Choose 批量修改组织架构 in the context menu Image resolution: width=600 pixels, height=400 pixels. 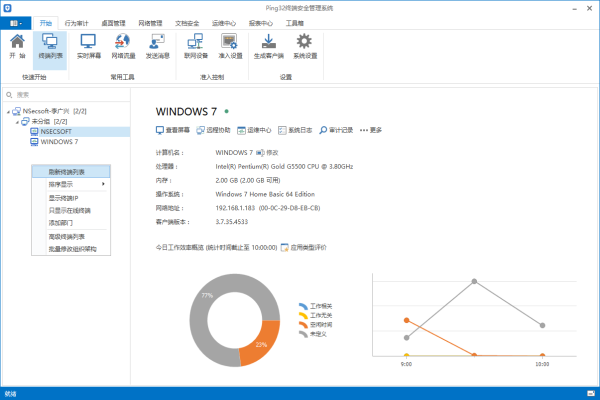tap(71, 249)
